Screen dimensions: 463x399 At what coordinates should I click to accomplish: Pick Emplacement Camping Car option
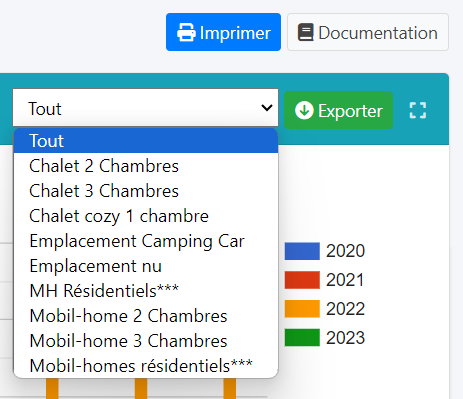(146, 241)
